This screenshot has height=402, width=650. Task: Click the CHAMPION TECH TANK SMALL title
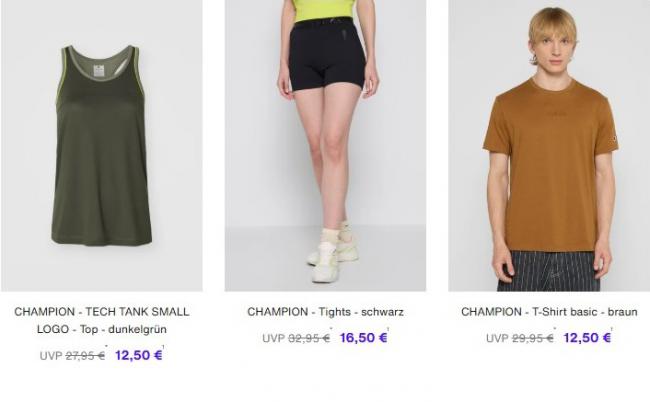tap(102, 312)
